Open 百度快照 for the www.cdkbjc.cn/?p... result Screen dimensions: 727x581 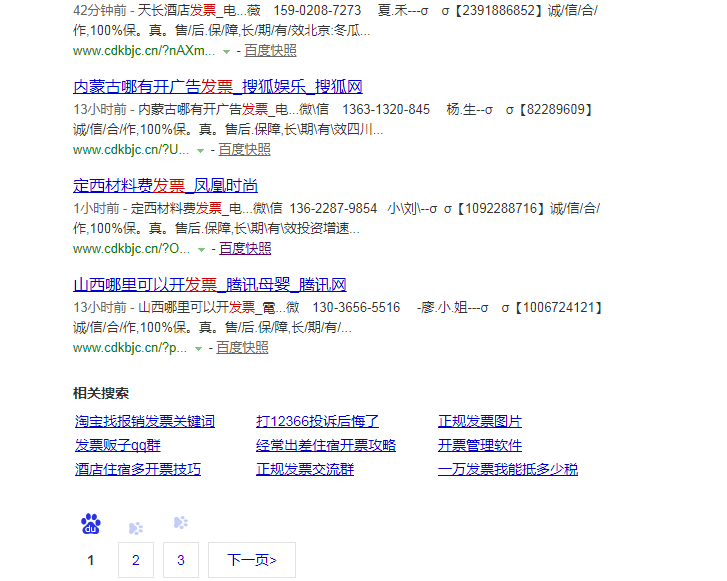click(242, 347)
